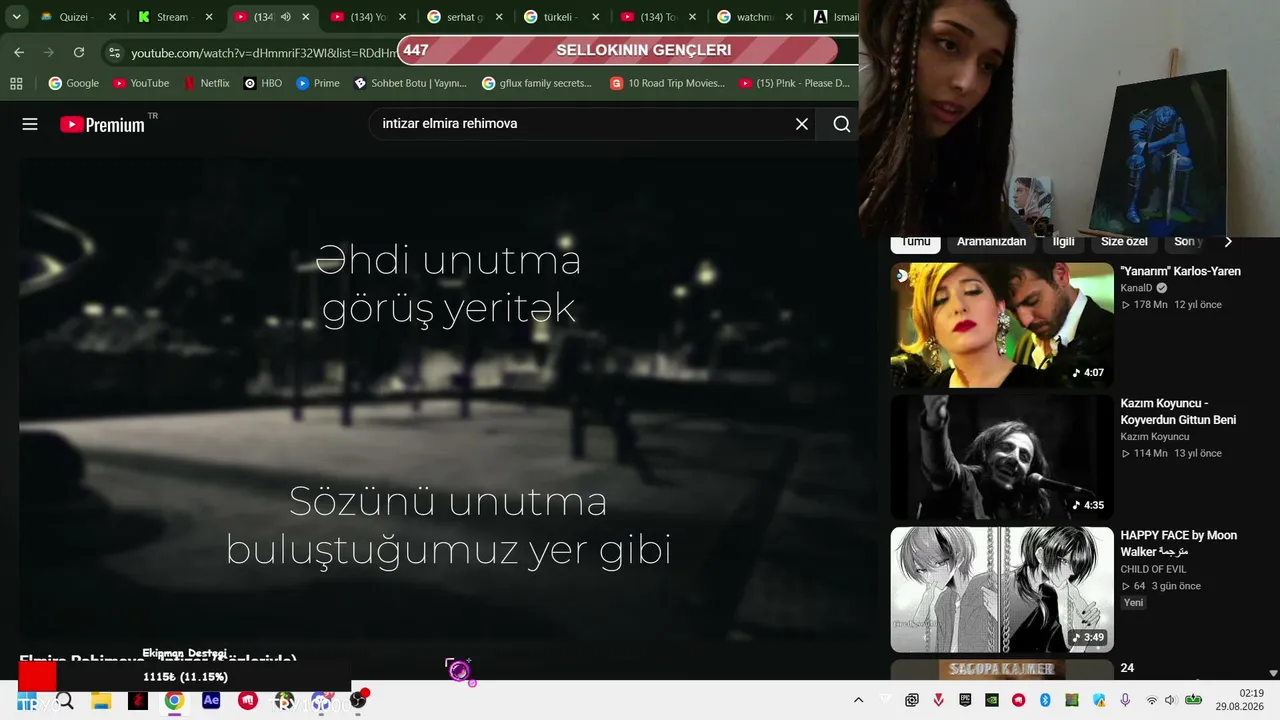Viewport: 1280px width, 720px height.
Task: Select the Tümü filter chip
Action: point(915,241)
